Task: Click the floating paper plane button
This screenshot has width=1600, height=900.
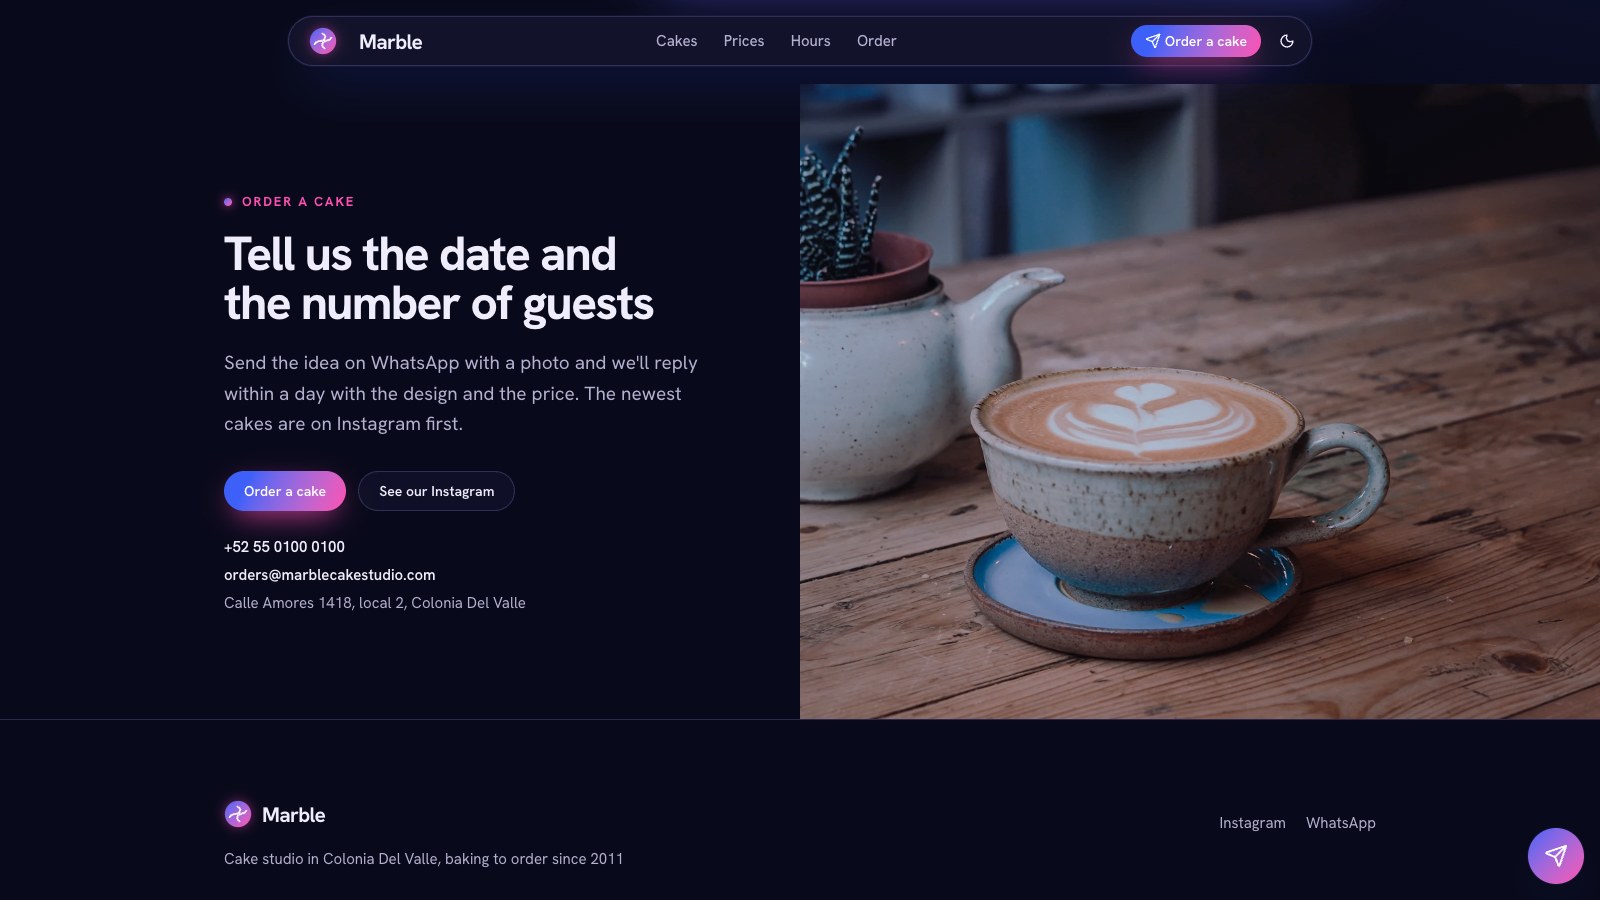Action: point(1556,856)
